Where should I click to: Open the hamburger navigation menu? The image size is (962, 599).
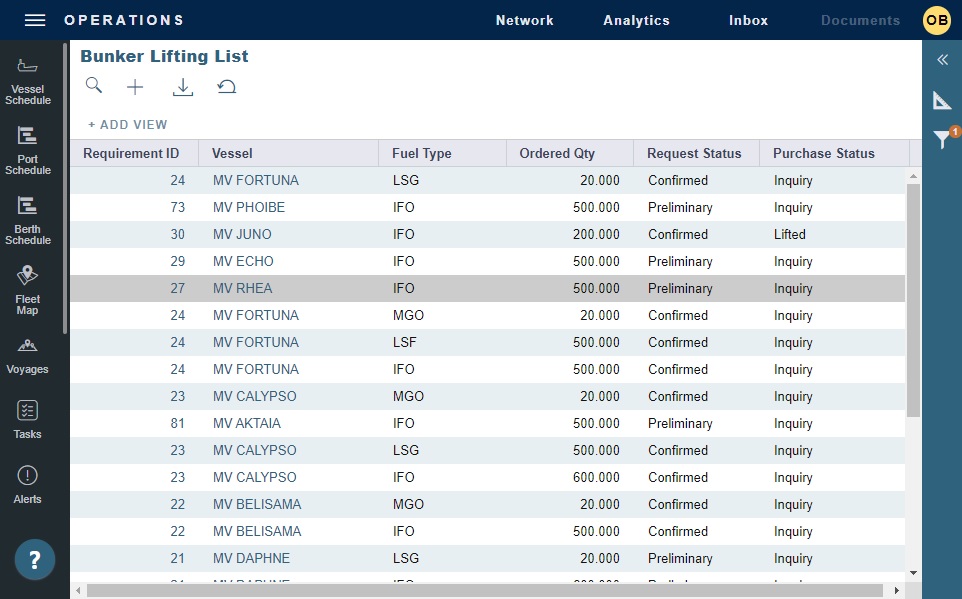pyautogui.click(x=35, y=20)
